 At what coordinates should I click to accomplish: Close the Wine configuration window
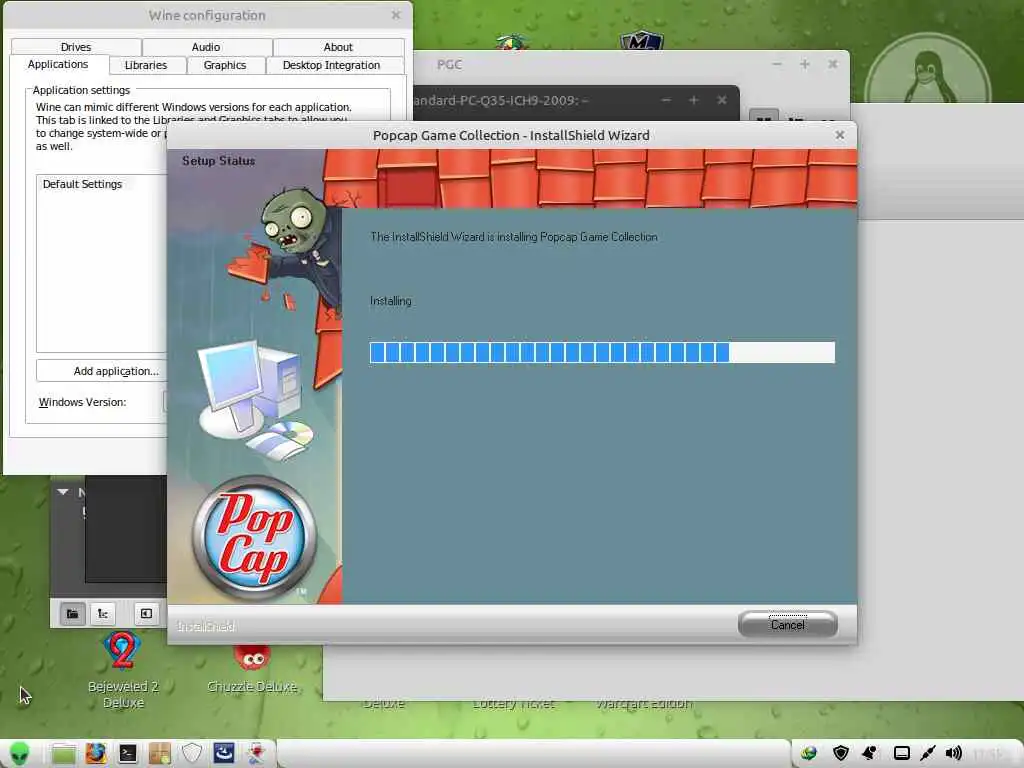[x=396, y=15]
